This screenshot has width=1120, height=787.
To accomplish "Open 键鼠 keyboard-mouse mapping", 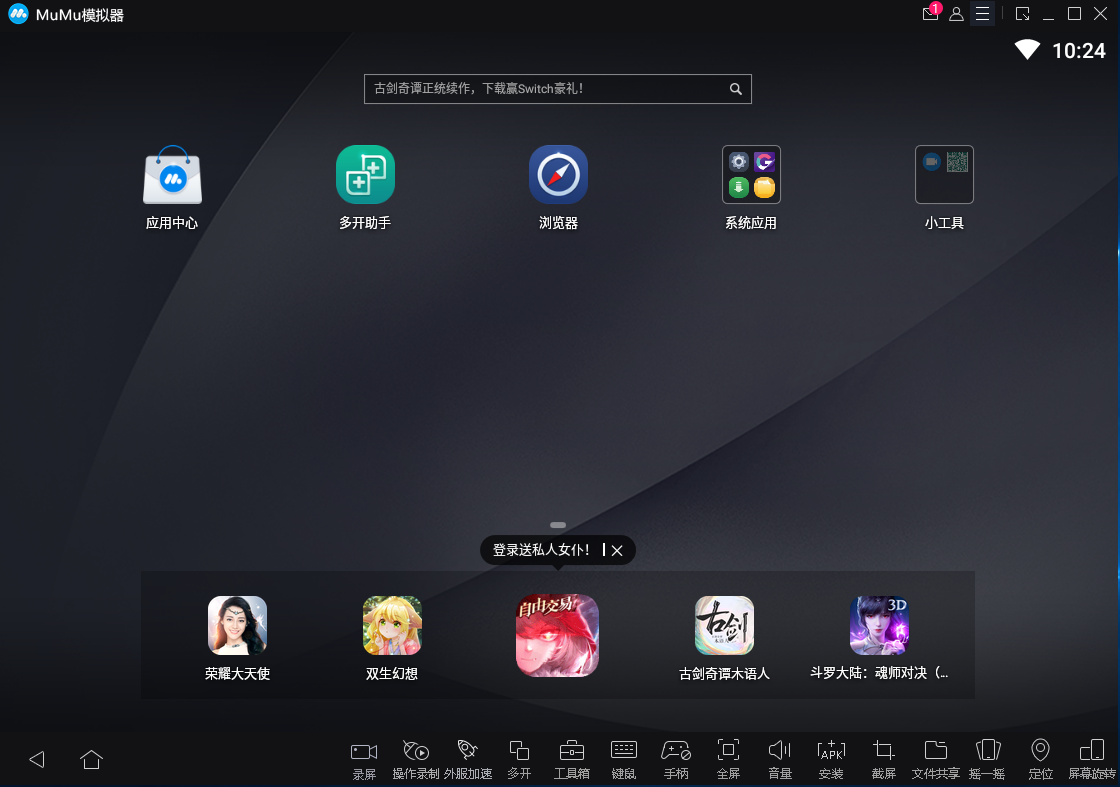I will (x=624, y=759).
